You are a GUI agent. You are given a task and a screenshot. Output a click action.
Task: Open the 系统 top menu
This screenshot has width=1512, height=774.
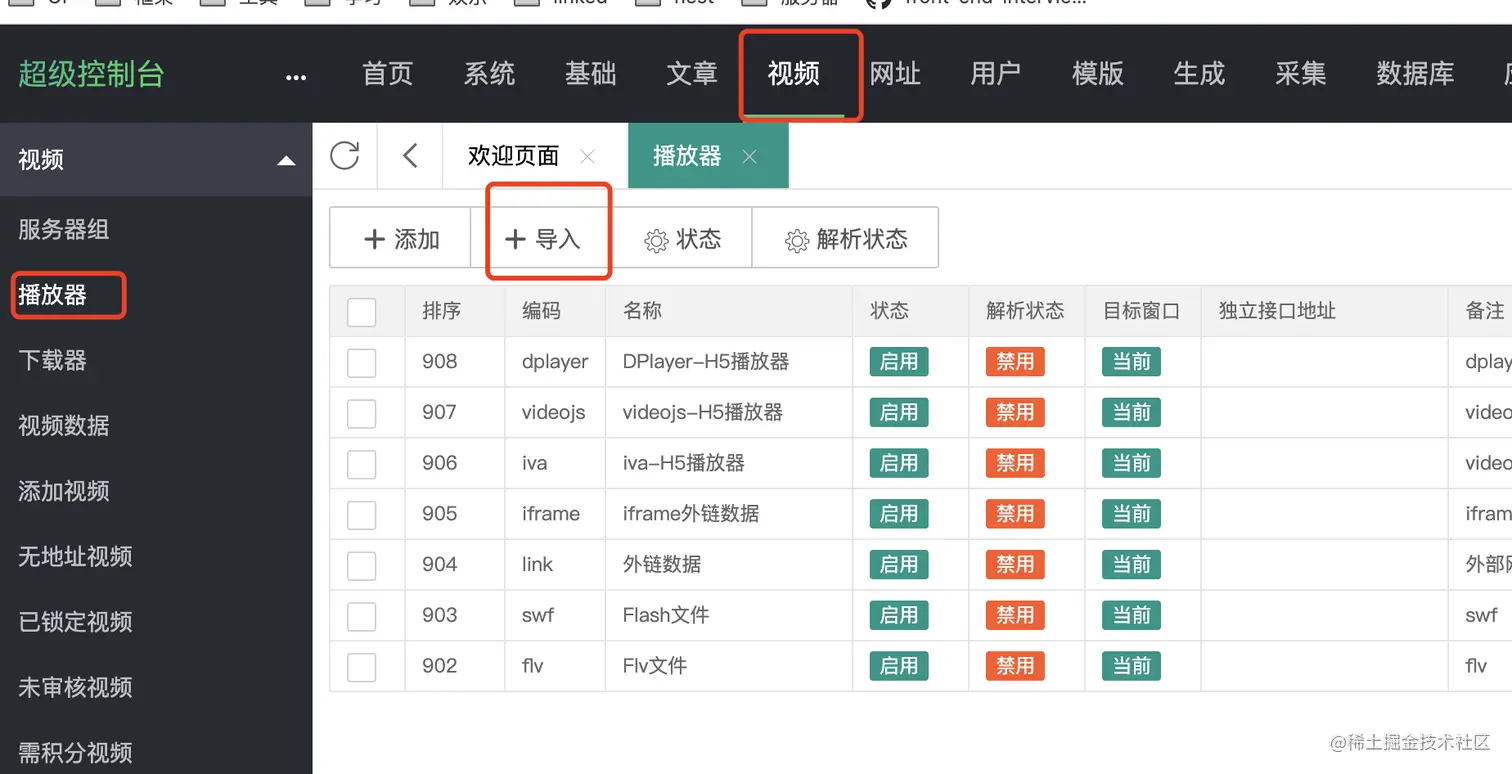click(489, 74)
